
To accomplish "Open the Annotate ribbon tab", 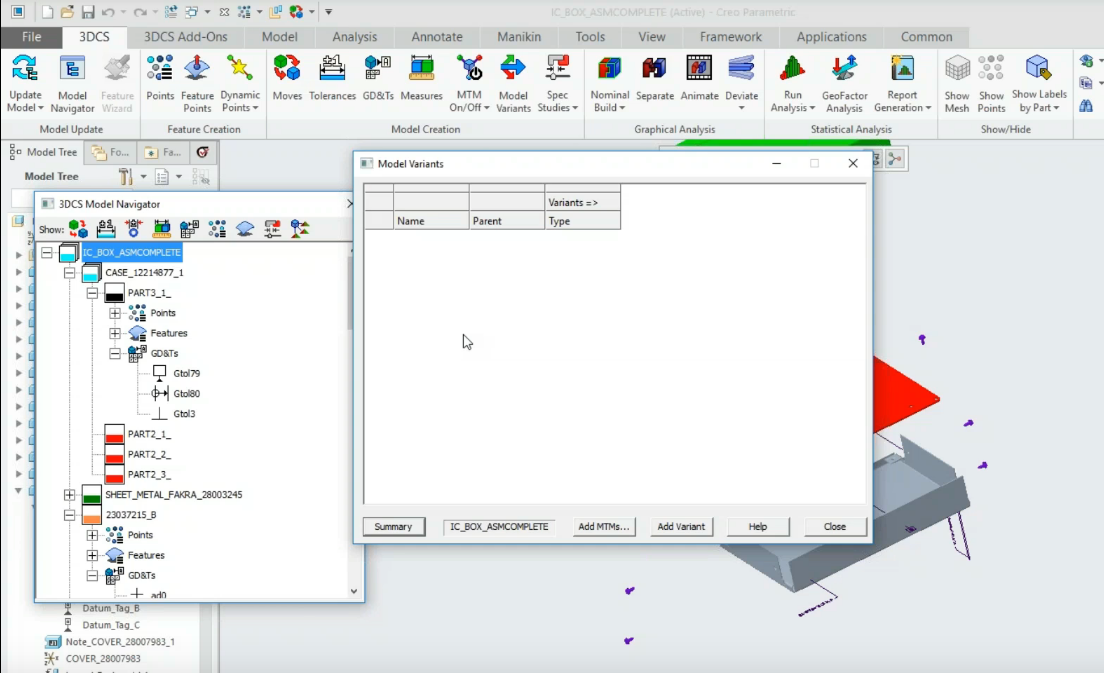I will (x=437, y=37).
